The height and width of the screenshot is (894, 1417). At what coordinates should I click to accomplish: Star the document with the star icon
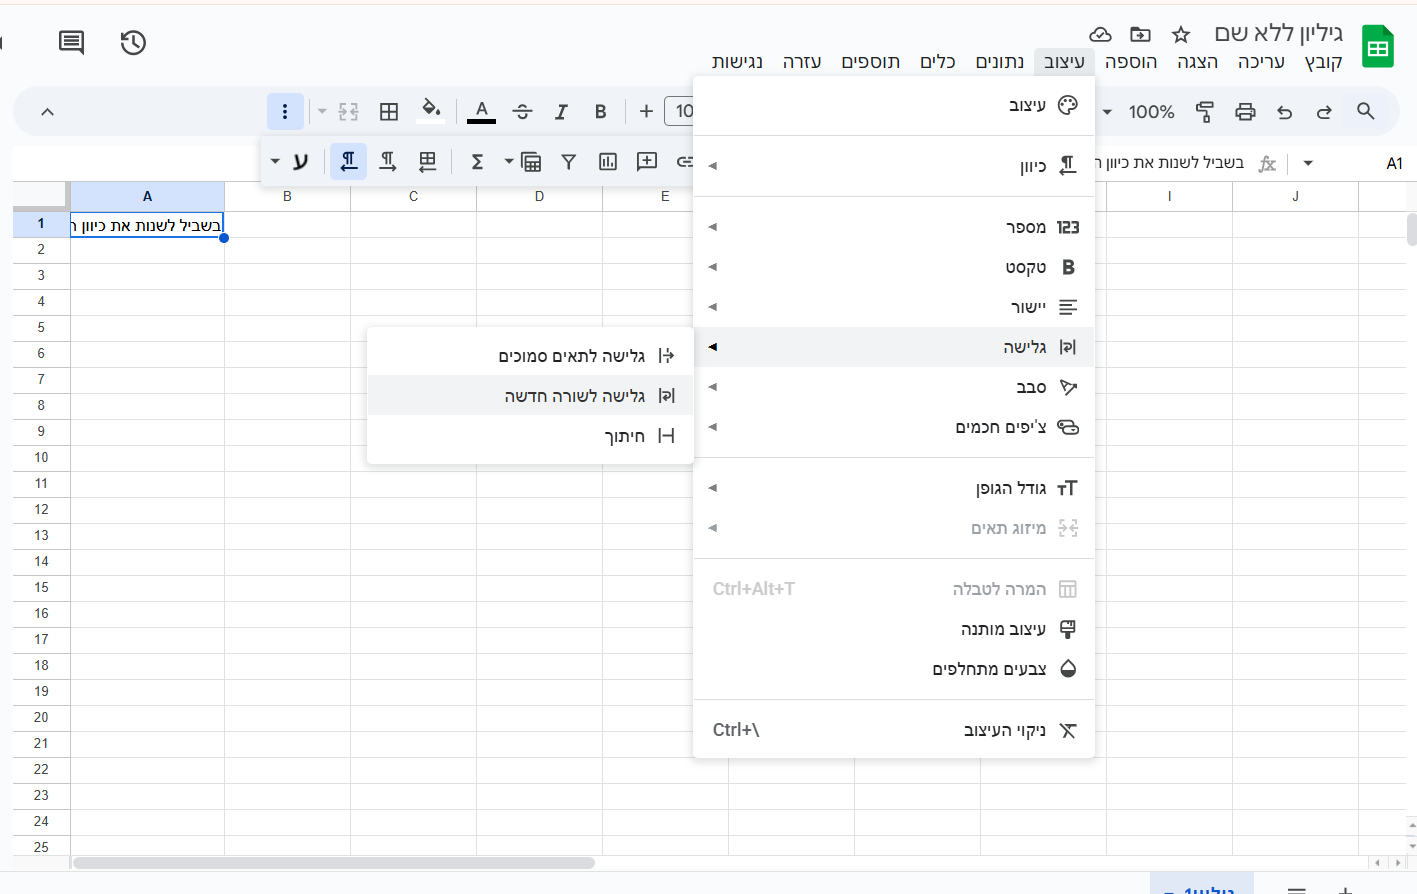[x=1181, y=35]
